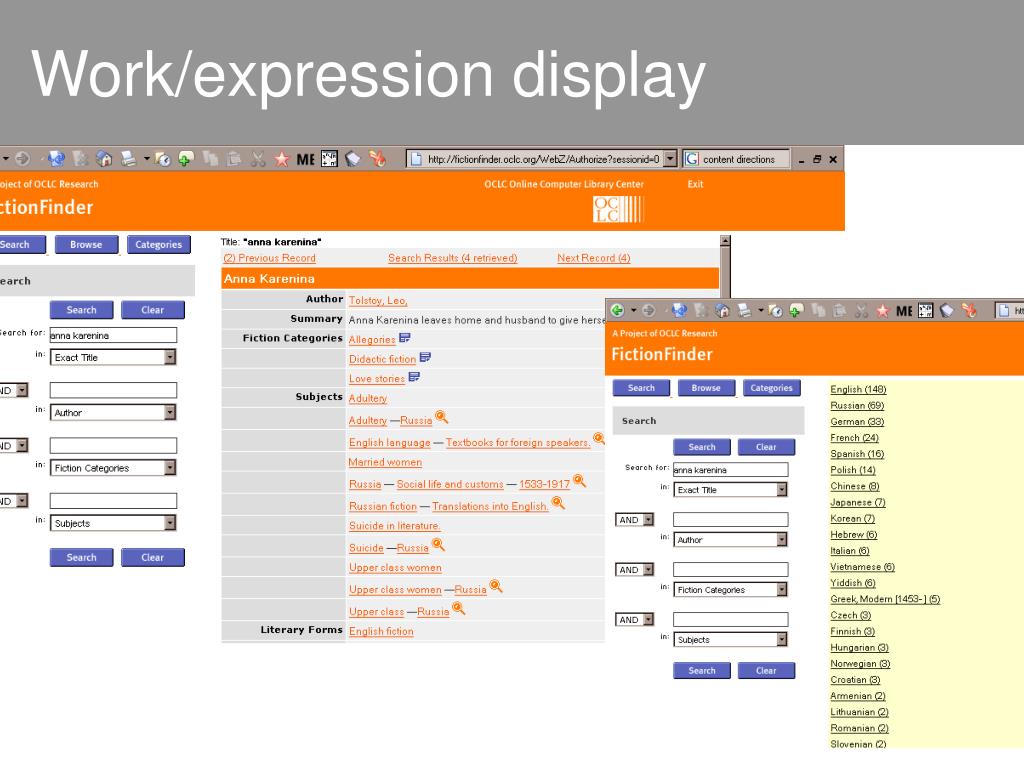Click magnifier icon beside Upper class women — Russia
Screen dimensions: 1024x768
(496, 586)
